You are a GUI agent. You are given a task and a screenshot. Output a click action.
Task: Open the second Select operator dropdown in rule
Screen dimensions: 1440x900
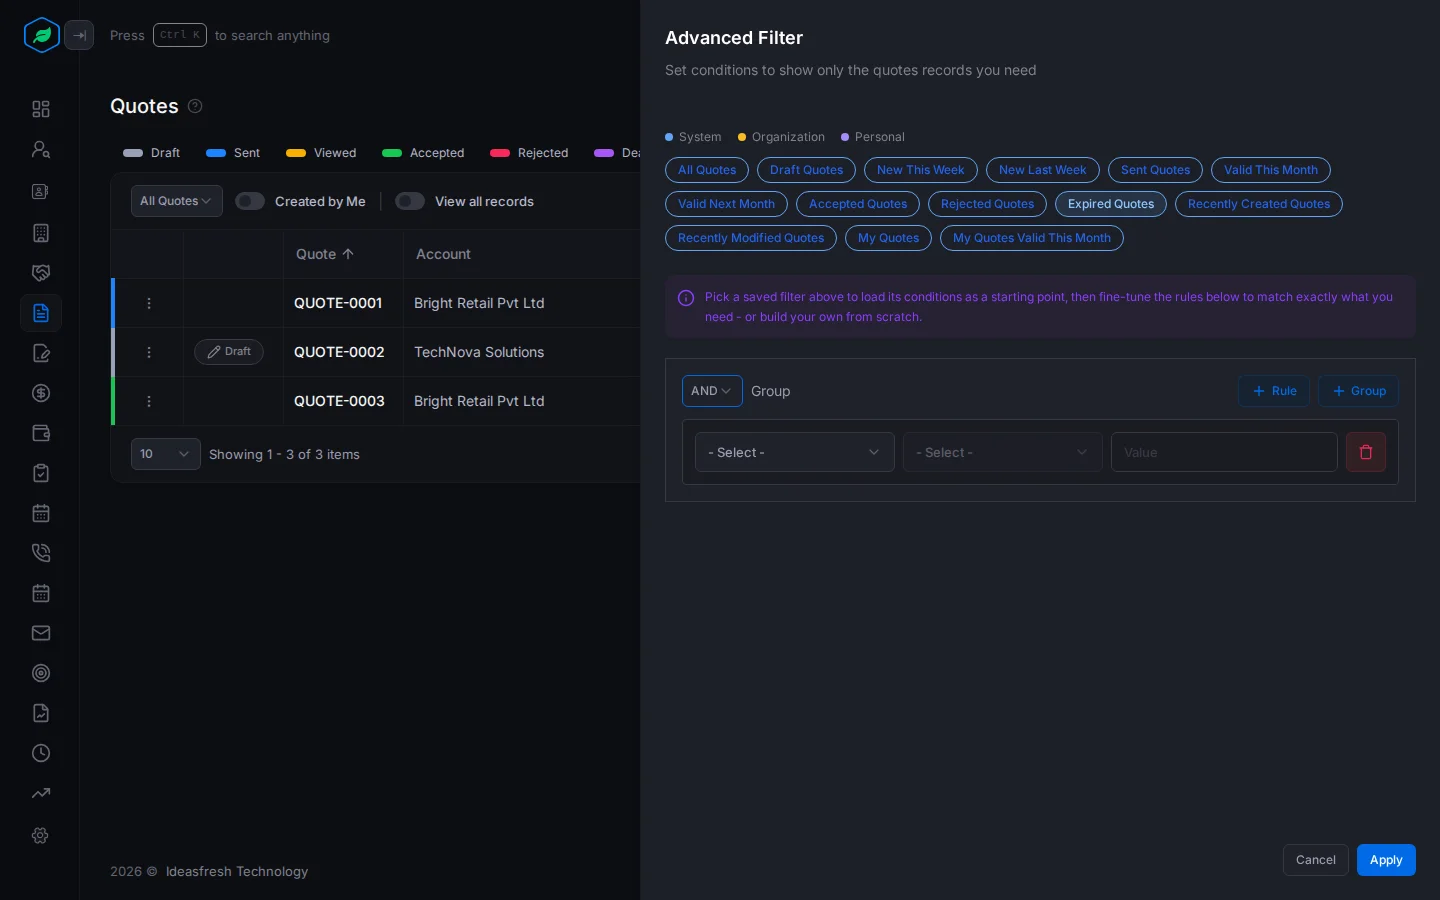pos(1002,452)
